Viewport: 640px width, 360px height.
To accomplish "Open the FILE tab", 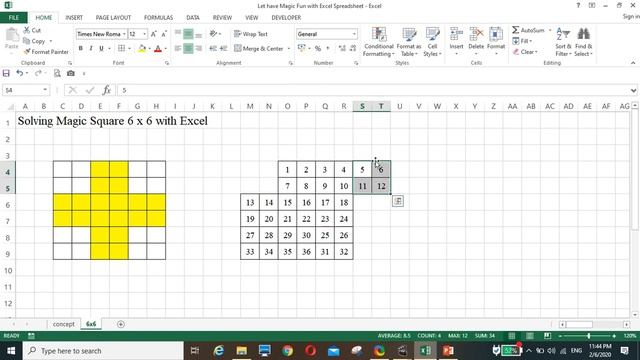I will tap(13, 18).
